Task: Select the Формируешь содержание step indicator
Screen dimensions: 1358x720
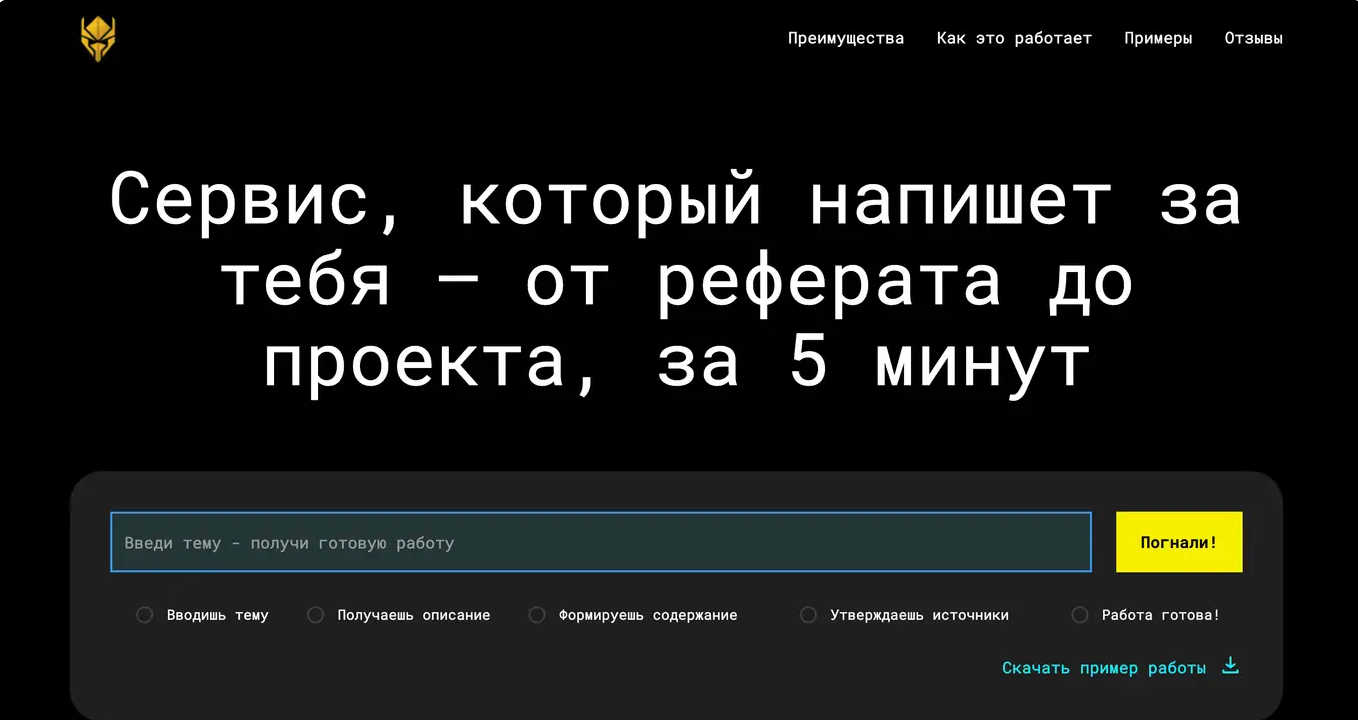Action: (x=537, y=614)
